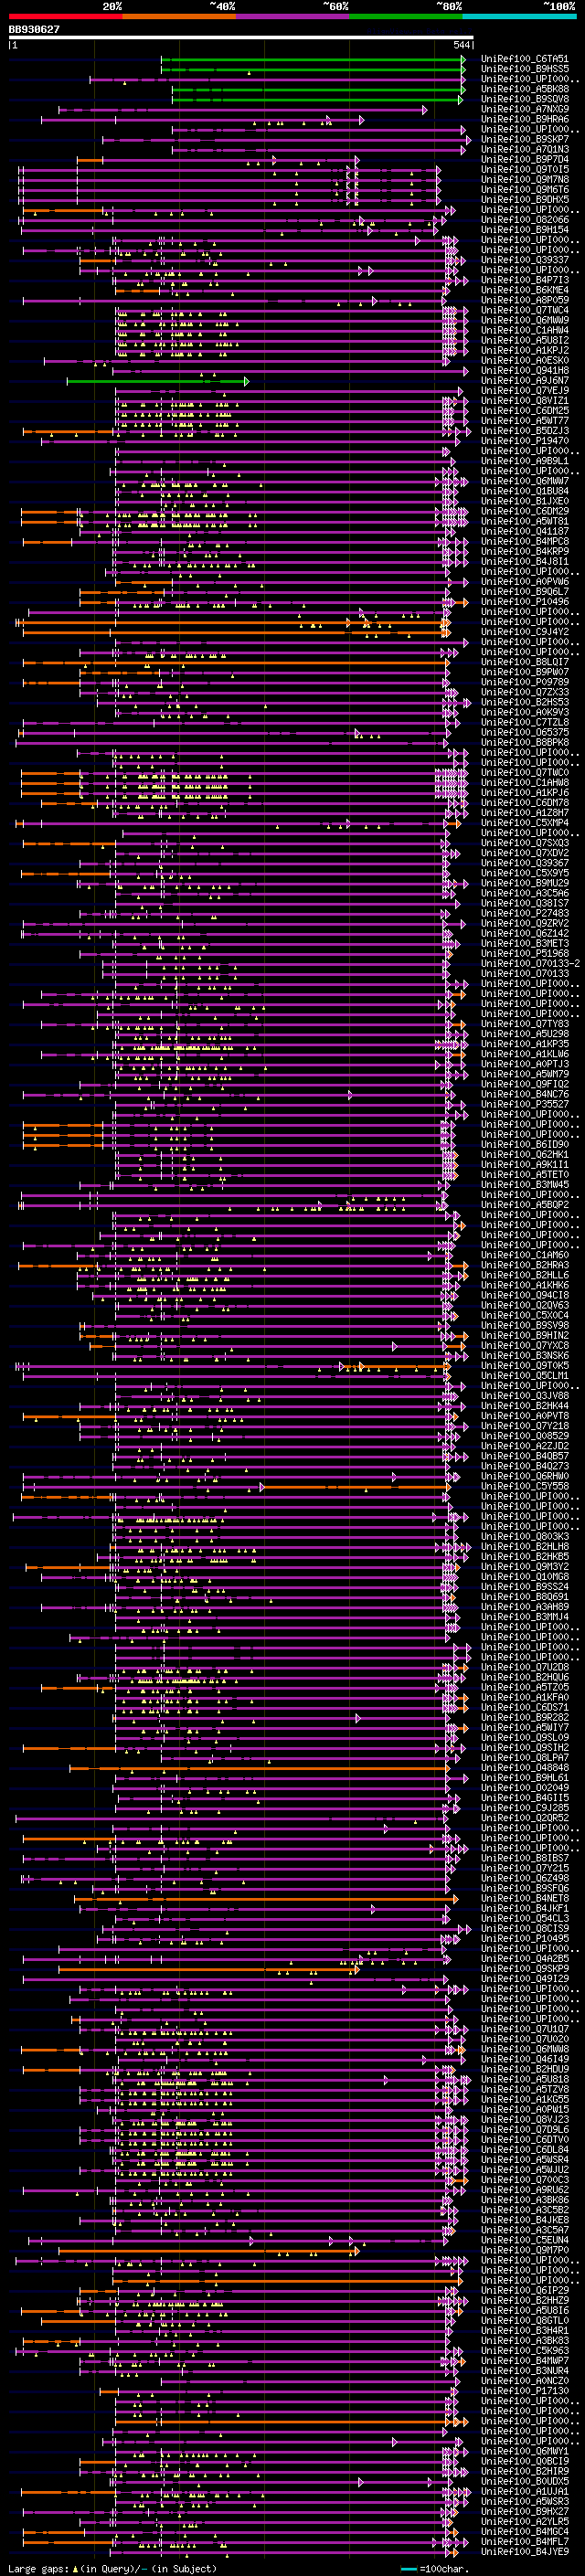This screenshot has width=585, height=2576.
Task: Select hit UniRef100_C9J4Y2
Action: [525, 632]
